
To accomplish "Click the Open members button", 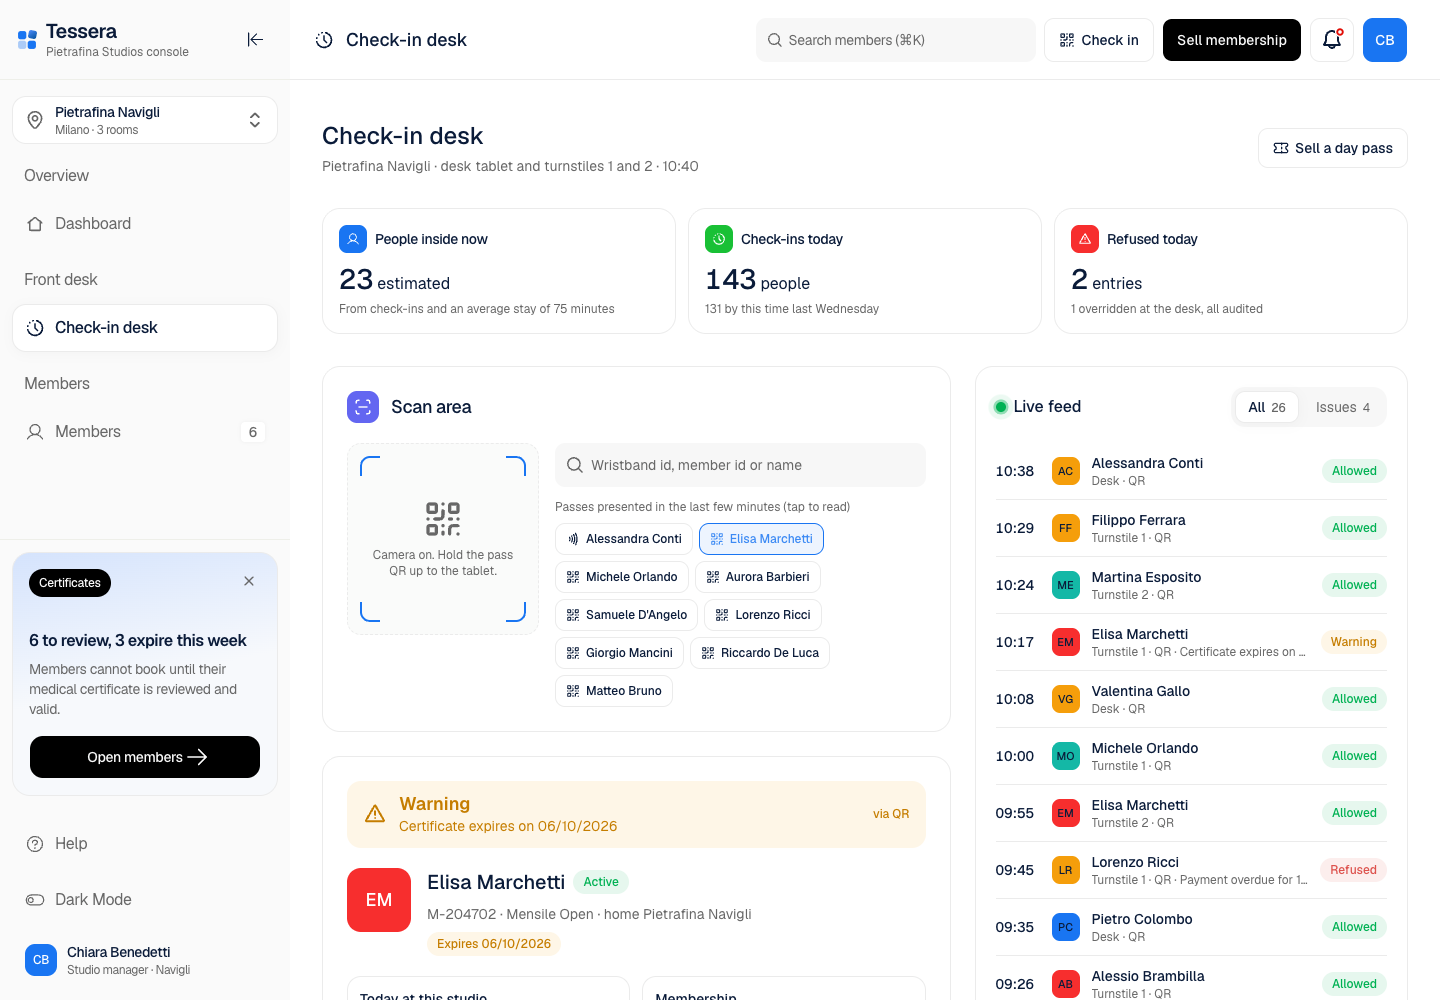I will click(x=145, y=757).
